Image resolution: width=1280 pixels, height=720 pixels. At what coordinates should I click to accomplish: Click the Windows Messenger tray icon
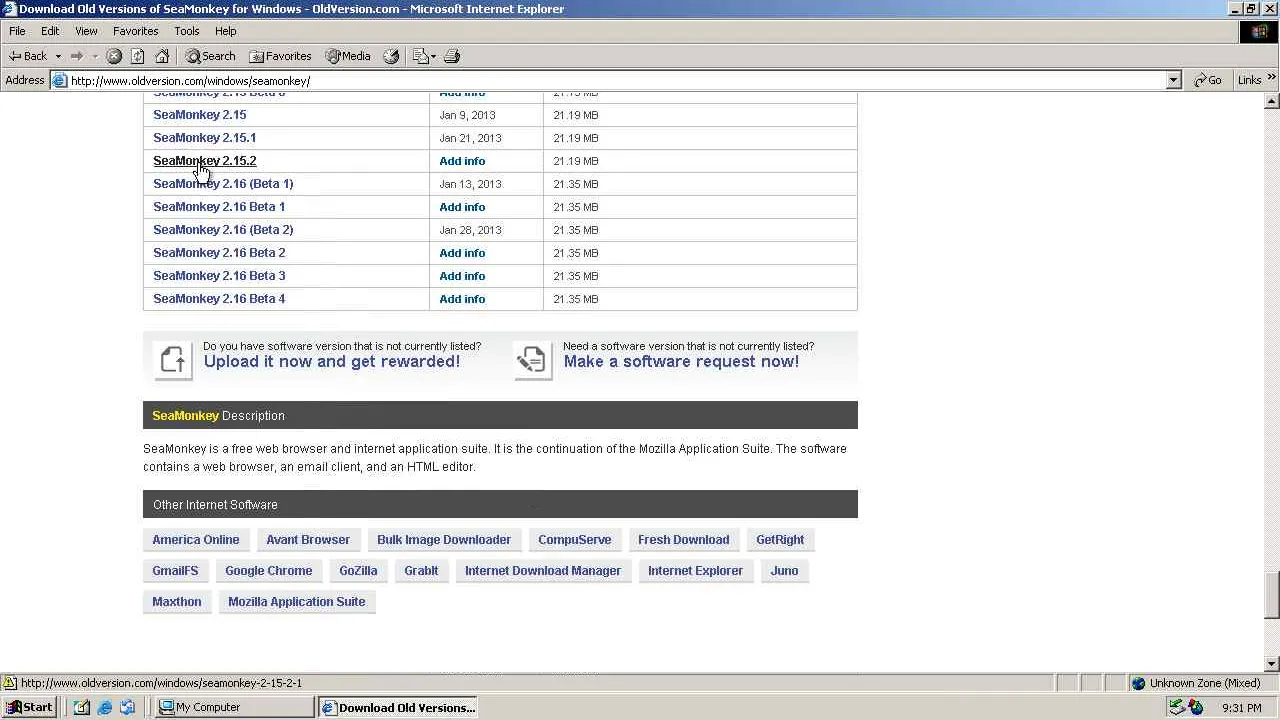point(1196,708)
